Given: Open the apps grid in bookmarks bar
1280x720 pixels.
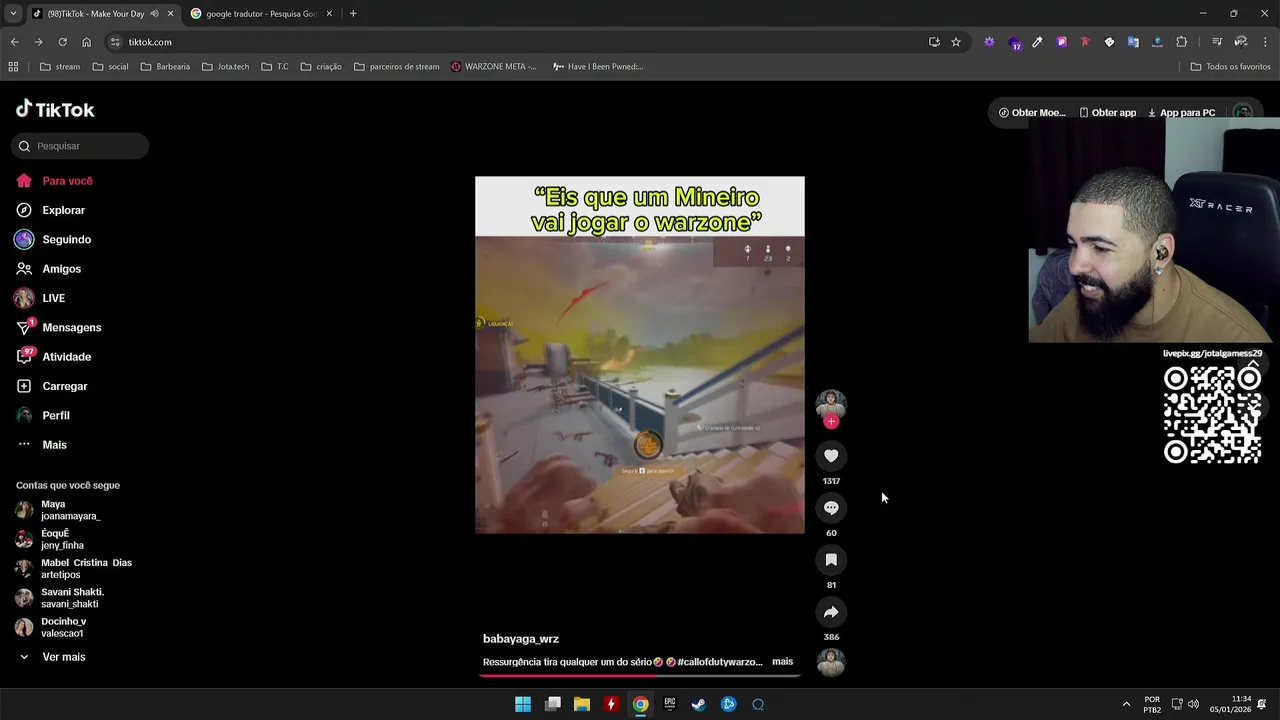Looking at the screenshot, I should click(13, 67).
